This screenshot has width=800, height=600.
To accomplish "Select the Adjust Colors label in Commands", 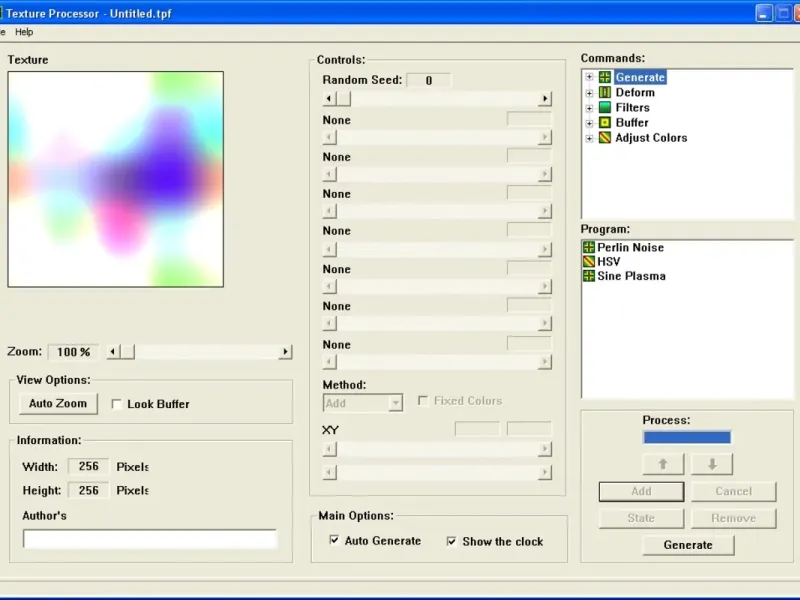I will [x=652, y=138].
